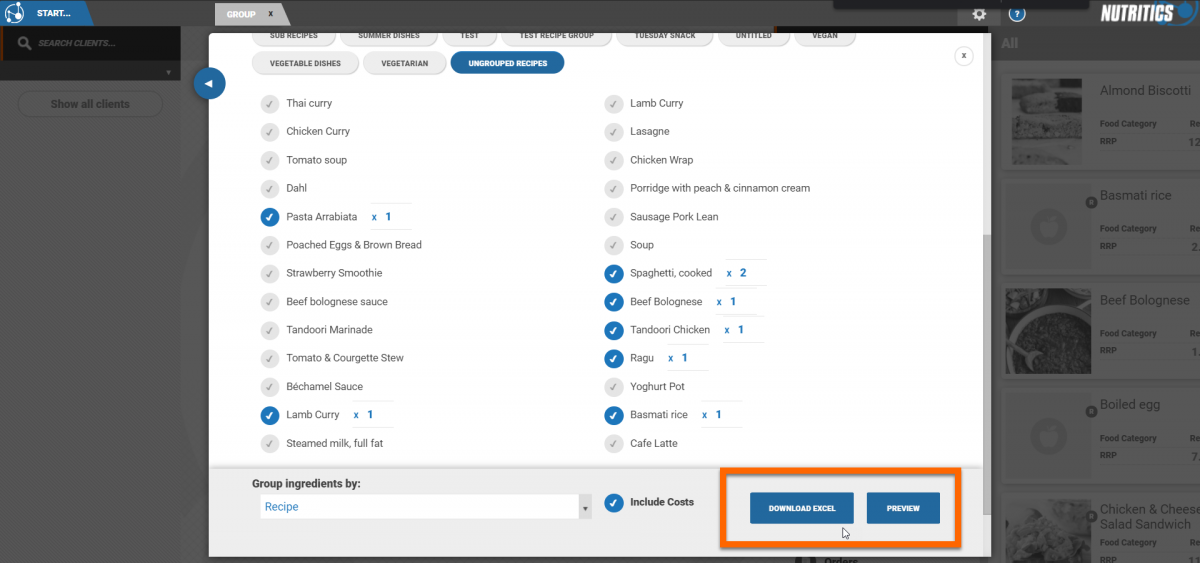Toggle the Include Costs checkbox

click(x=614, y=503)
